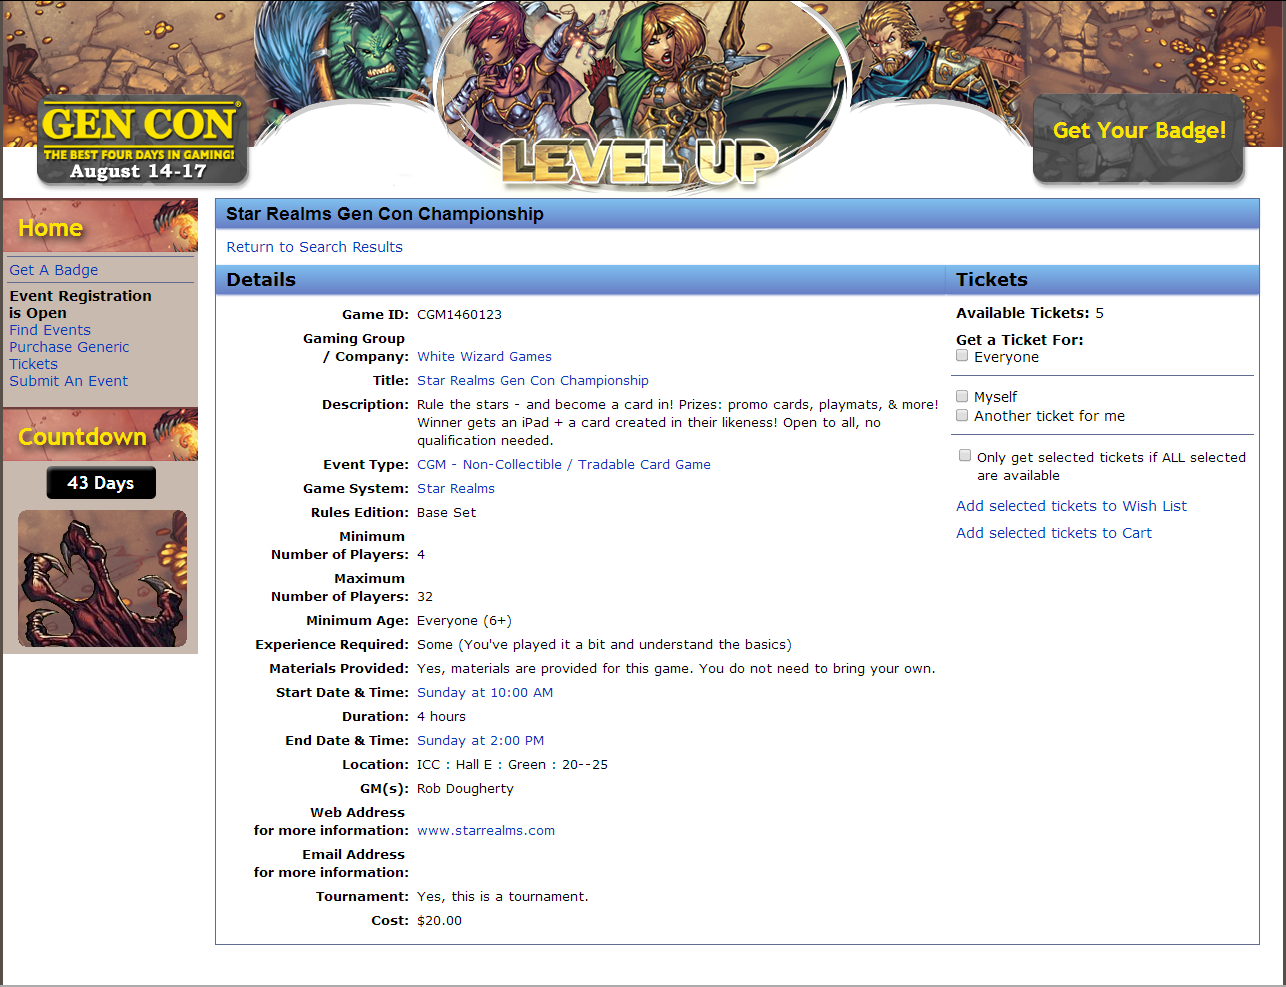Select Everyone (6+) minimum age value
This screenshot has height=987, width=1286.
click(x=464, y=620)
